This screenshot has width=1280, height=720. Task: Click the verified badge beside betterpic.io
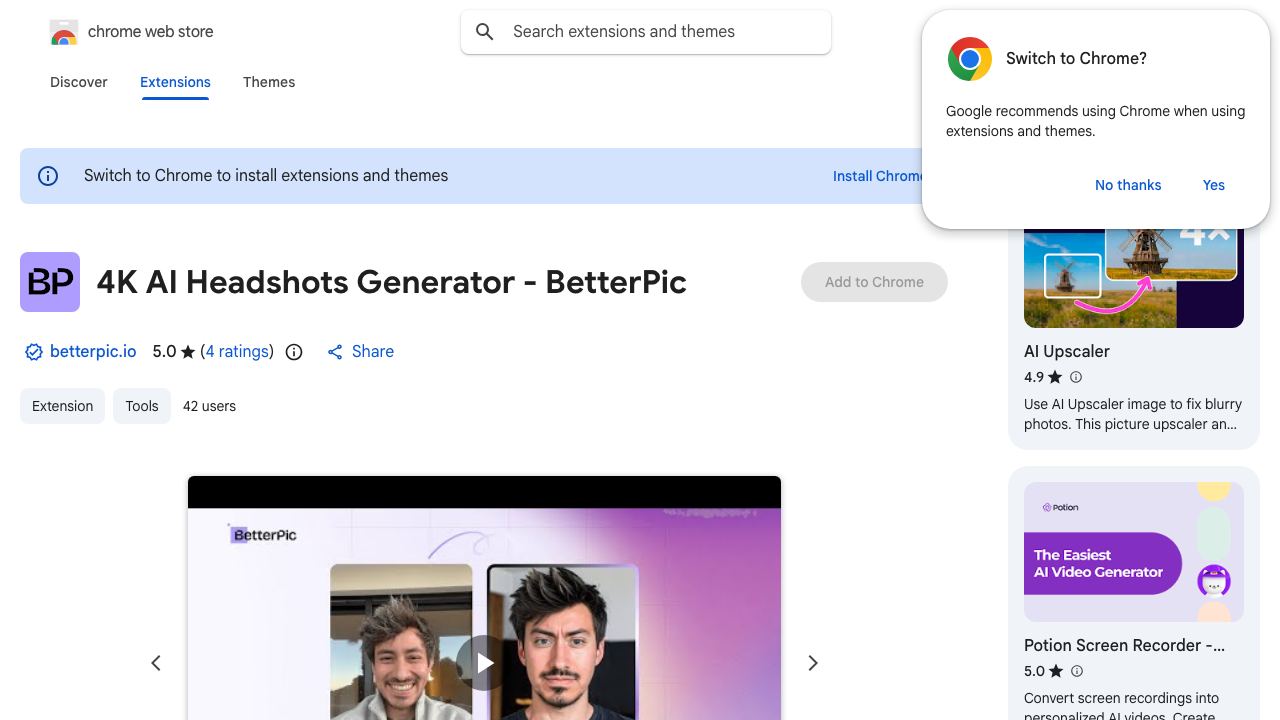click(34, 352)
